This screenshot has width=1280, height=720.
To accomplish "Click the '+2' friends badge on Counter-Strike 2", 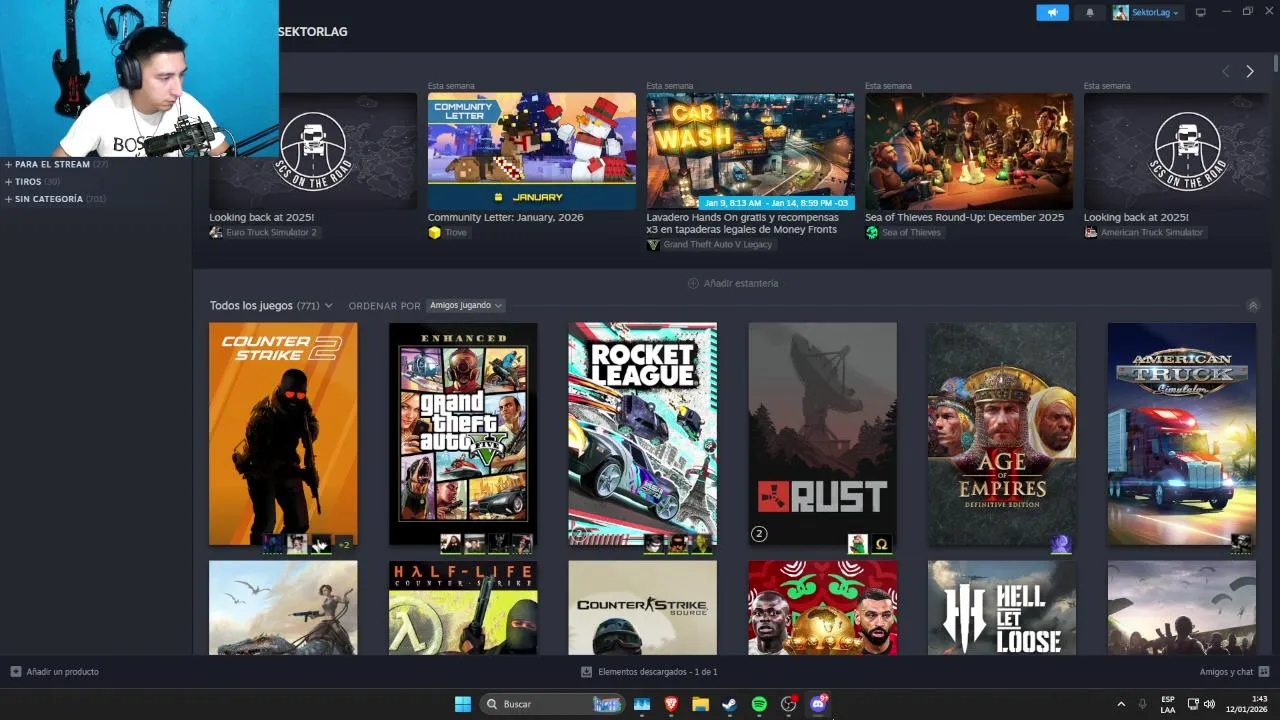I will point(344,544).
